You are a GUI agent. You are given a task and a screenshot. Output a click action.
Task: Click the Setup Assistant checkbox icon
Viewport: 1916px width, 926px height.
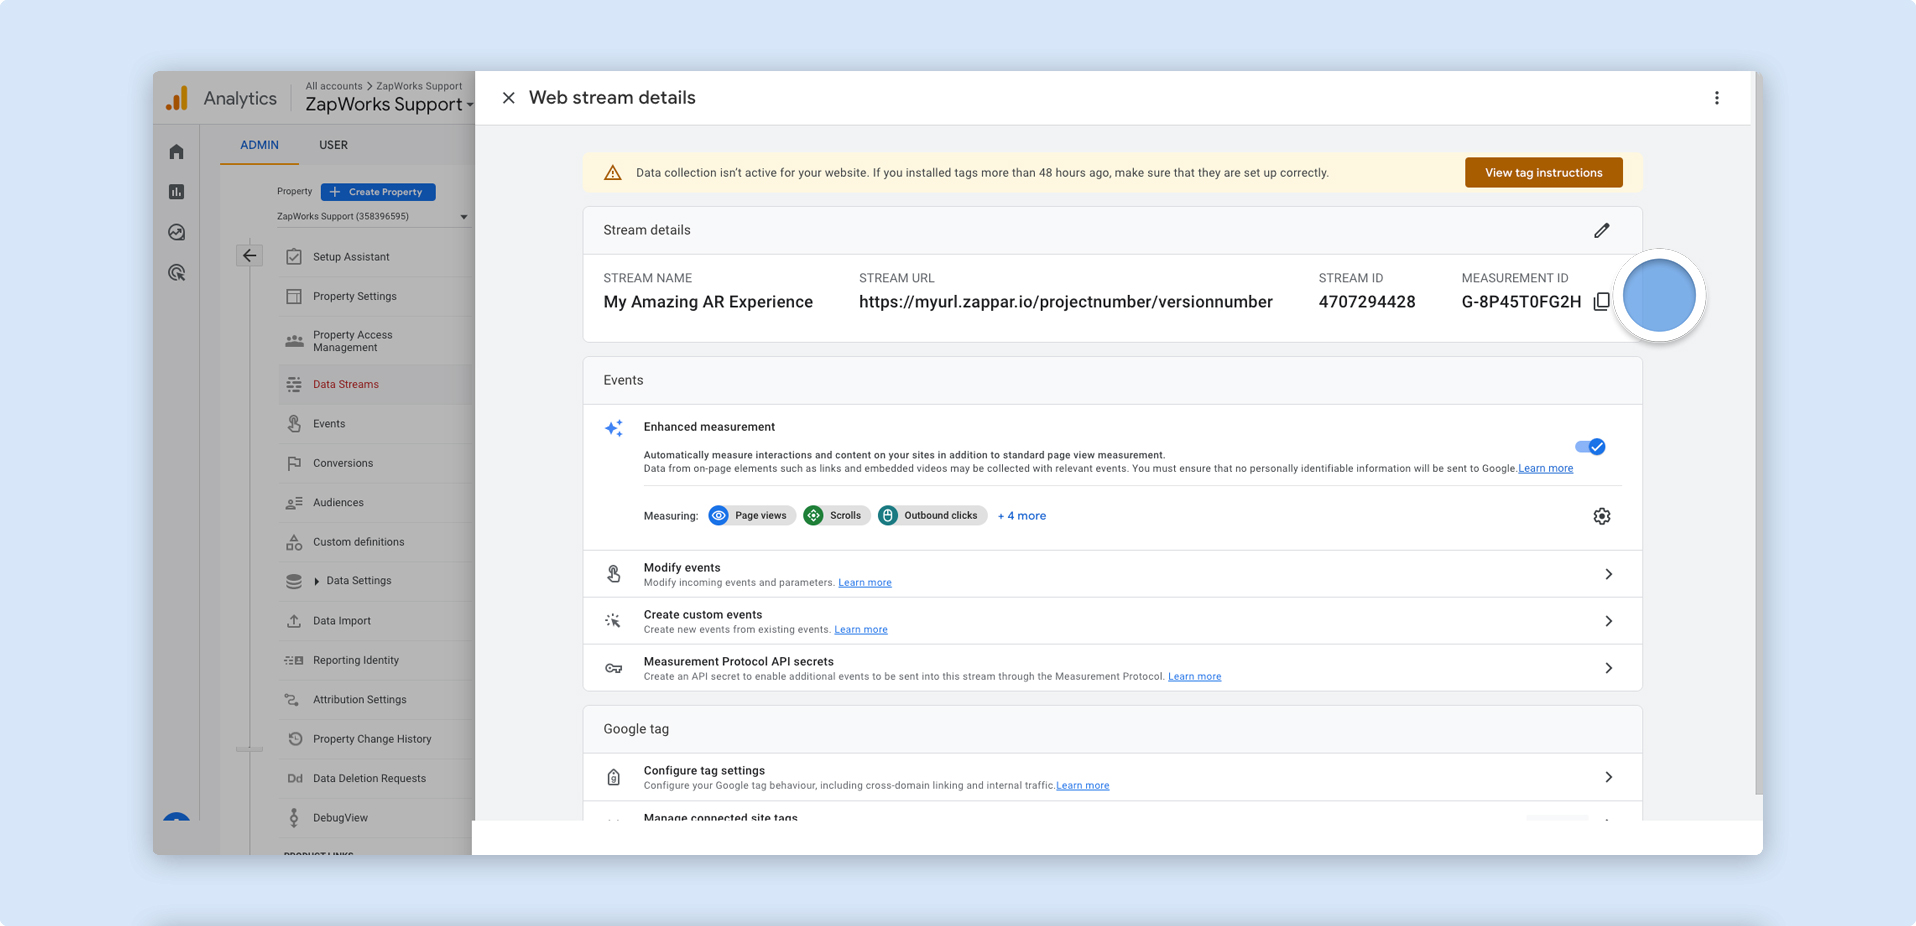[x=294, y=257]
